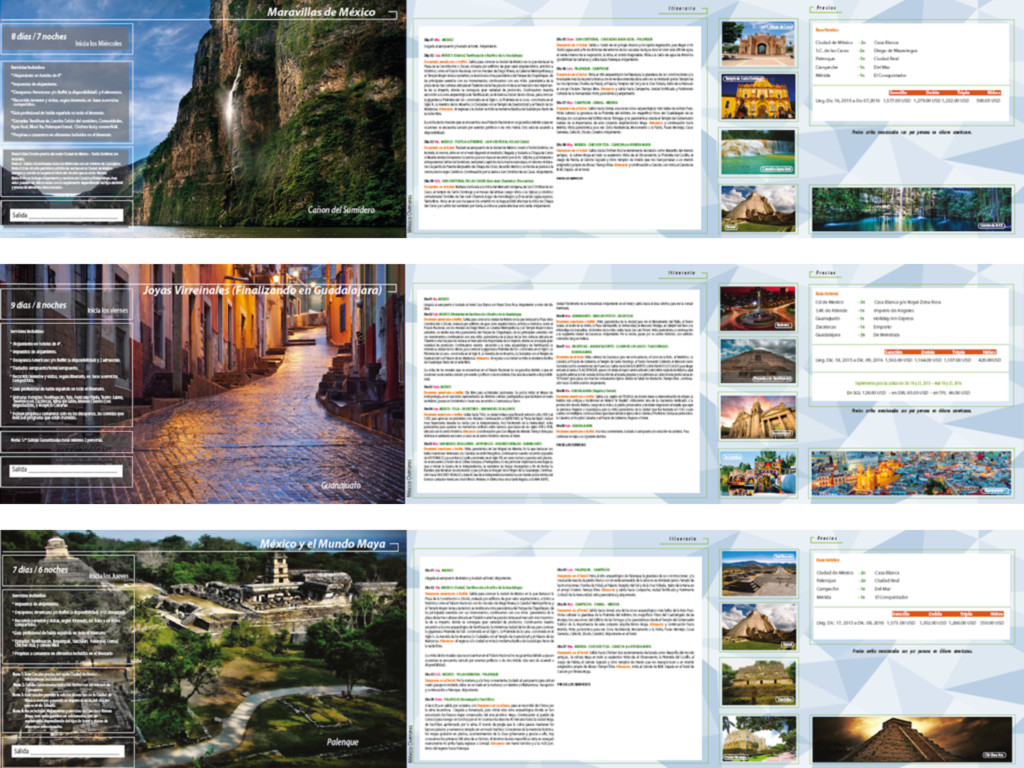Click the 'Guanajuato' photo caption
This screenshot has height=768, width=1024.
pos(341,485)
